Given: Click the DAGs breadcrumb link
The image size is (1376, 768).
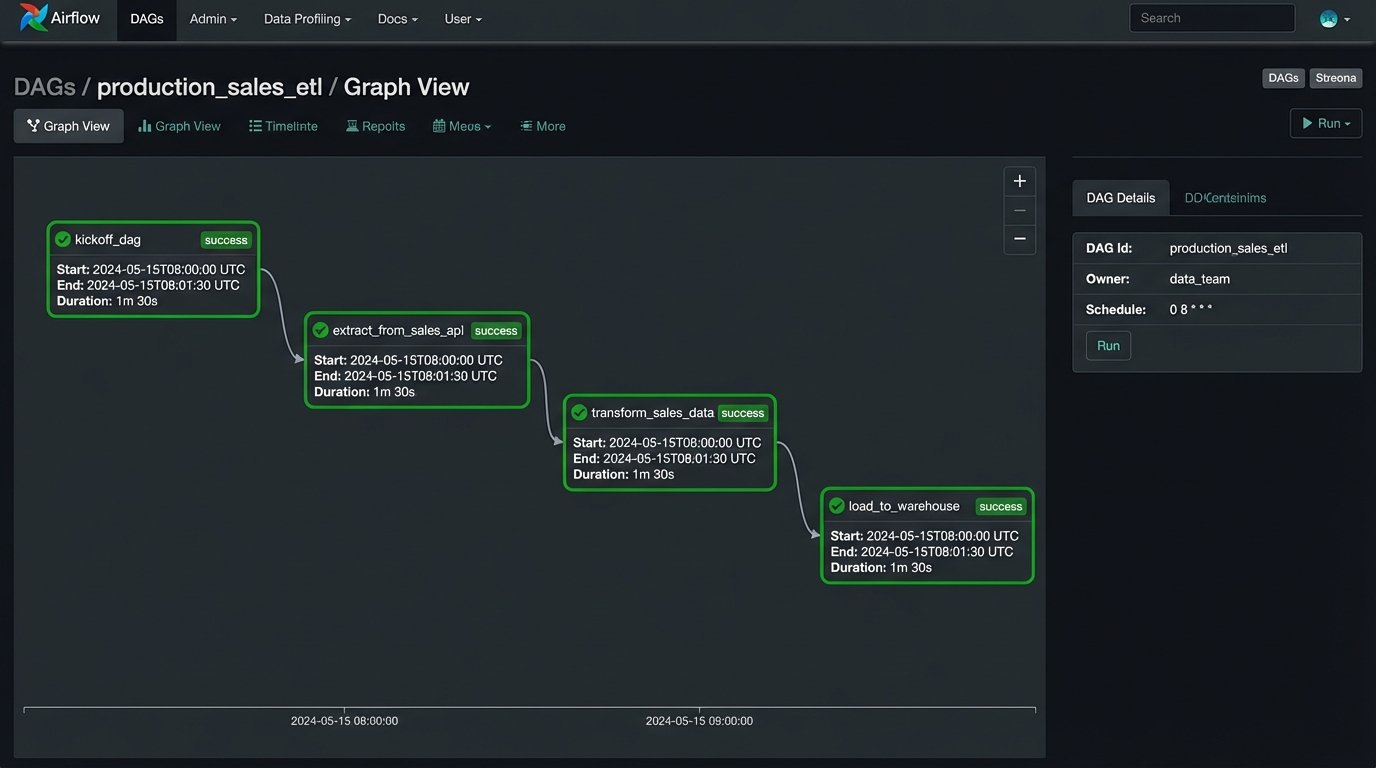Looking at the screenshot, I should (43, 86).
